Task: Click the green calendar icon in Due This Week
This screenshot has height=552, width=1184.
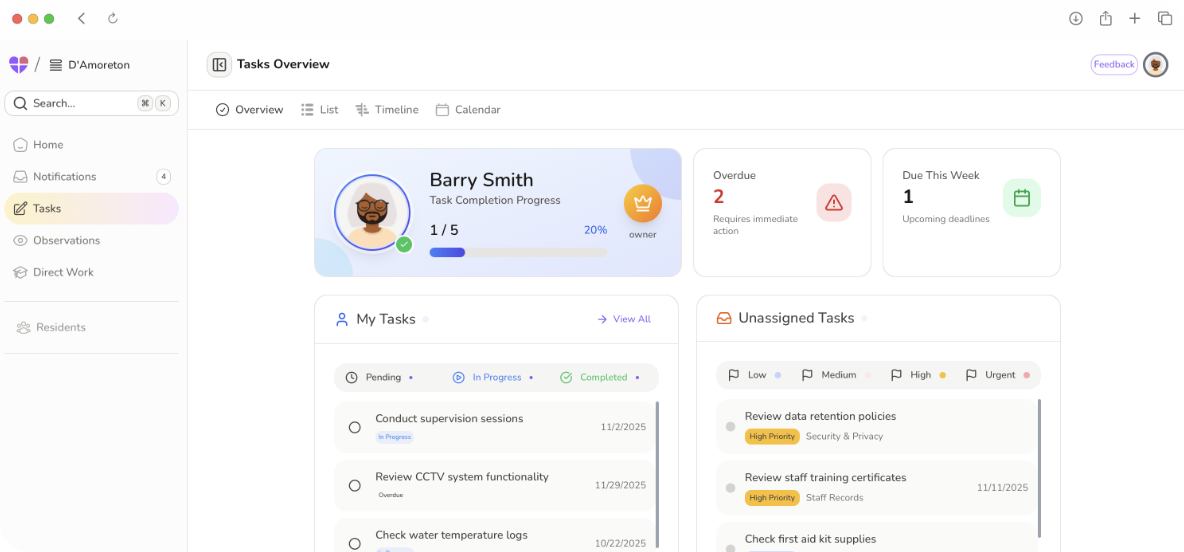Action: pos(1021,198)
